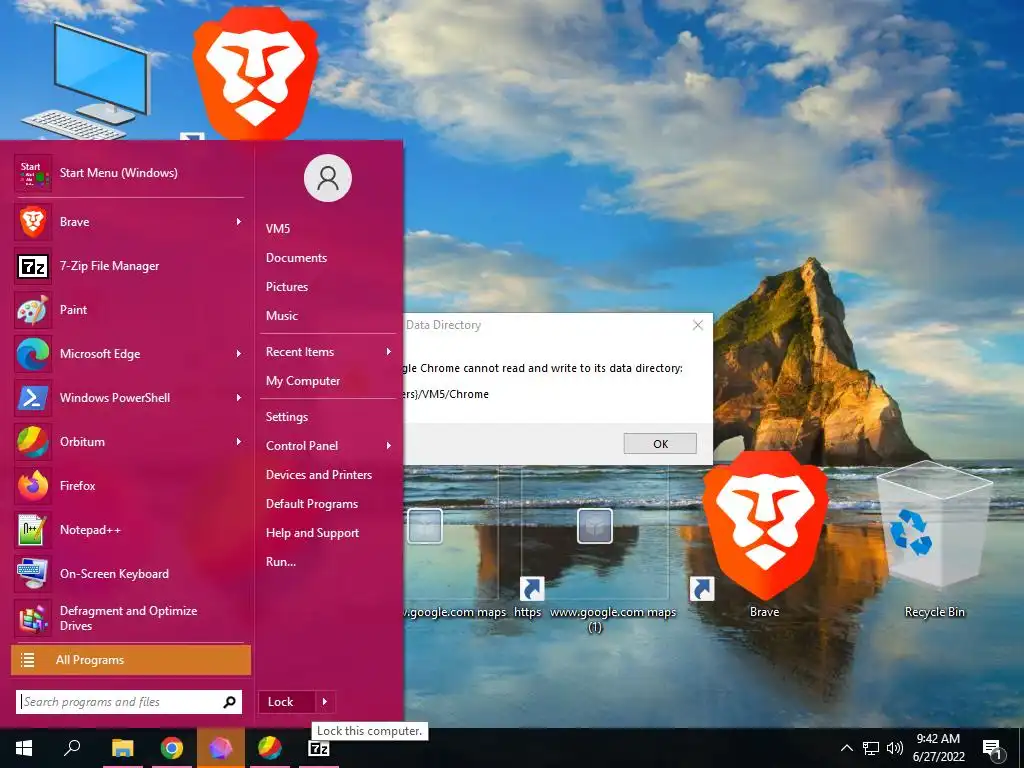
Task: Select the pink Start Menu app taskbar icon
Action: (x=220, y=748)
